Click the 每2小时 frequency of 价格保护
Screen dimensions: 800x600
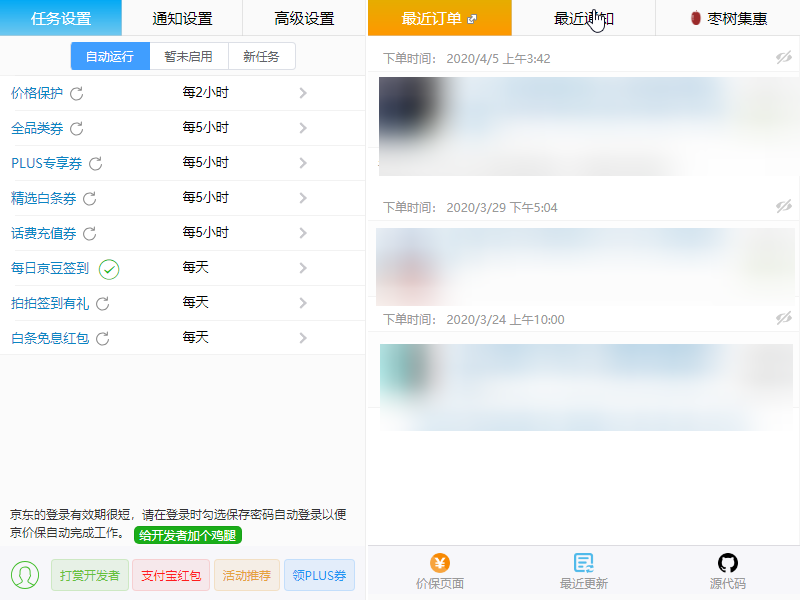tap(206, 92)
